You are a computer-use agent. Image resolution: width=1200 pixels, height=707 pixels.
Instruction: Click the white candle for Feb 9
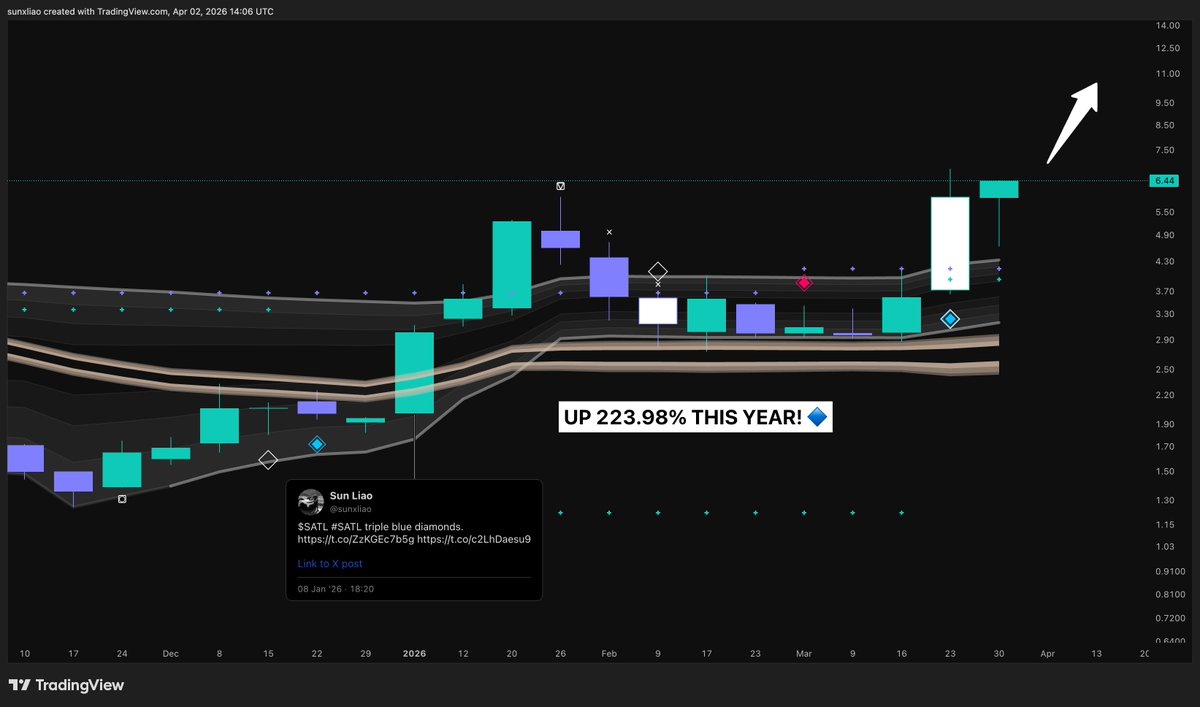tap(658, 311)
